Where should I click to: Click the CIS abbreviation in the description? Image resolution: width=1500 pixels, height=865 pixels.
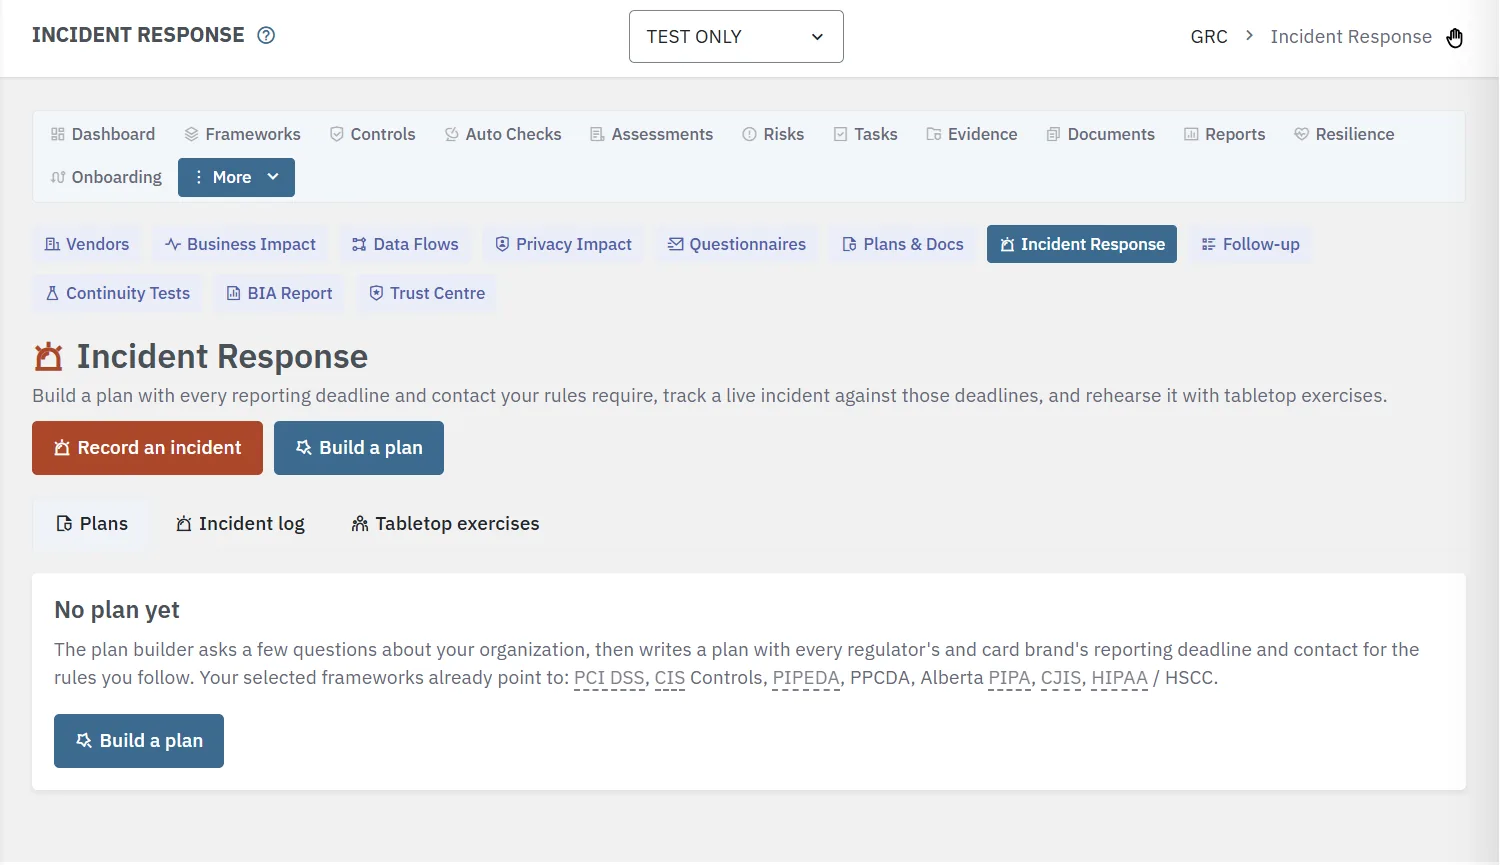point(670,678)
